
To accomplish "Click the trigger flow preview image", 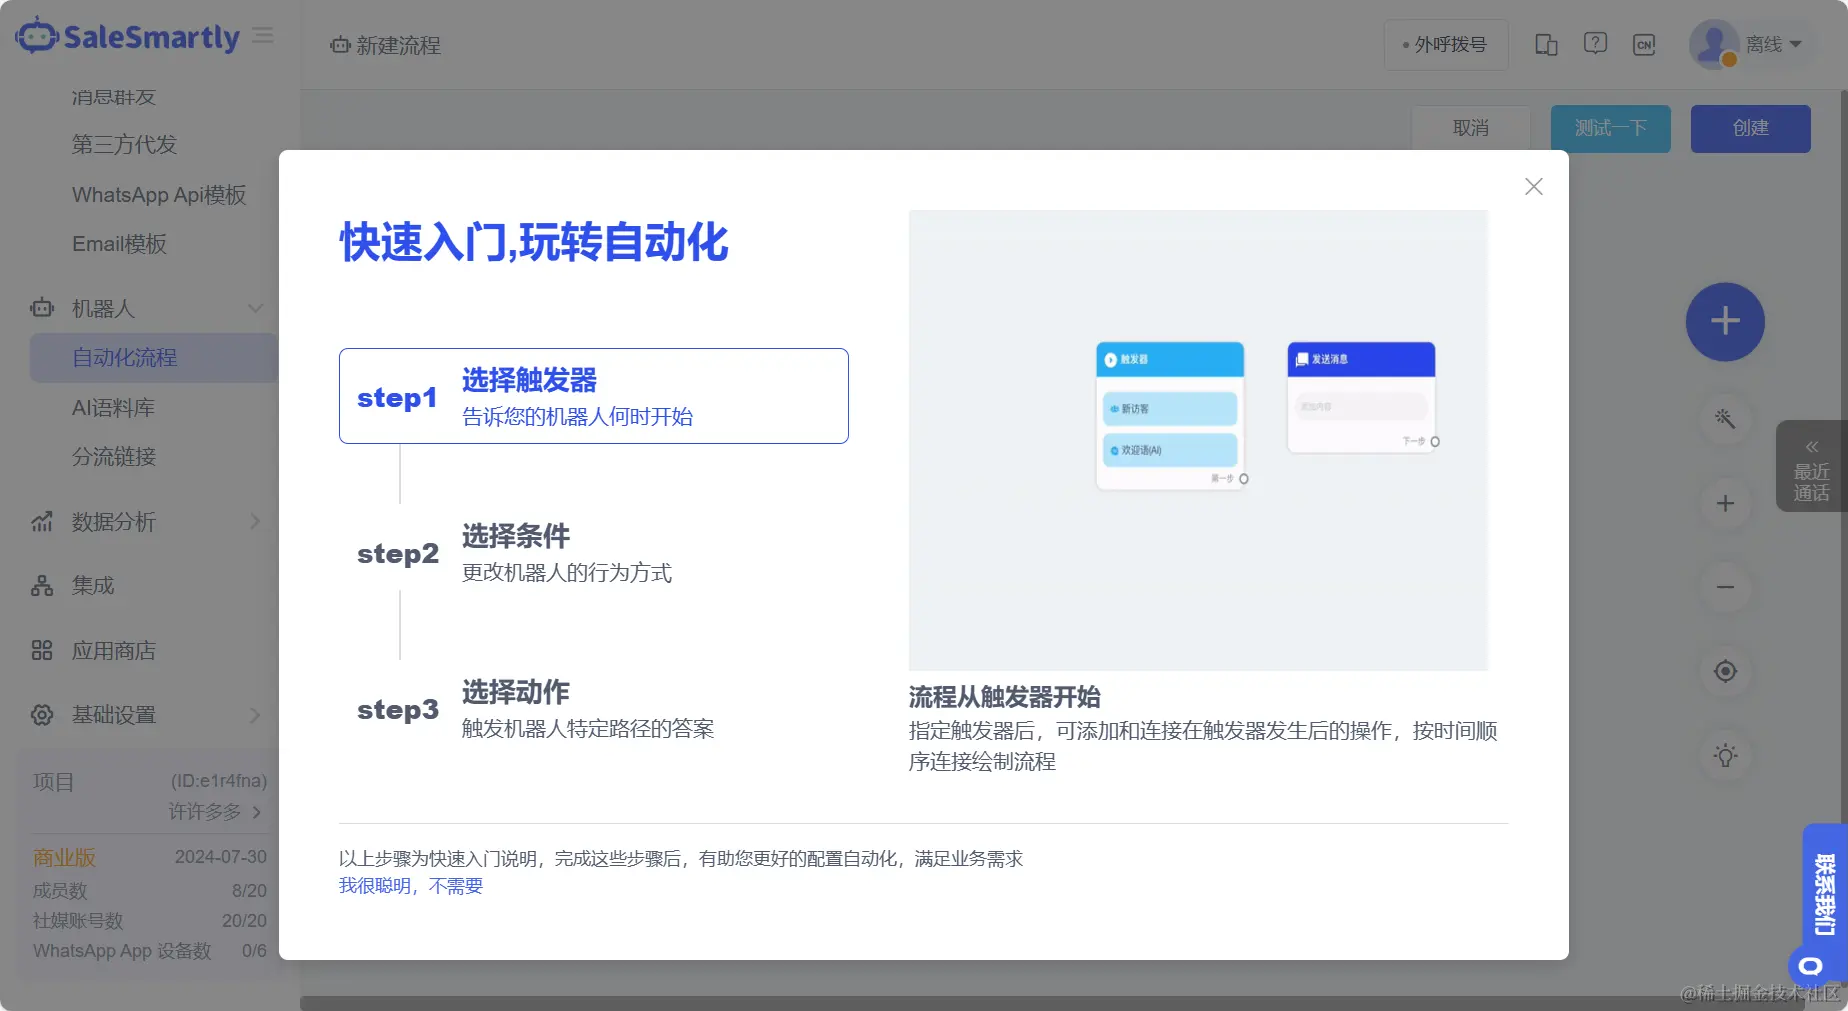I will (1198, 440).
